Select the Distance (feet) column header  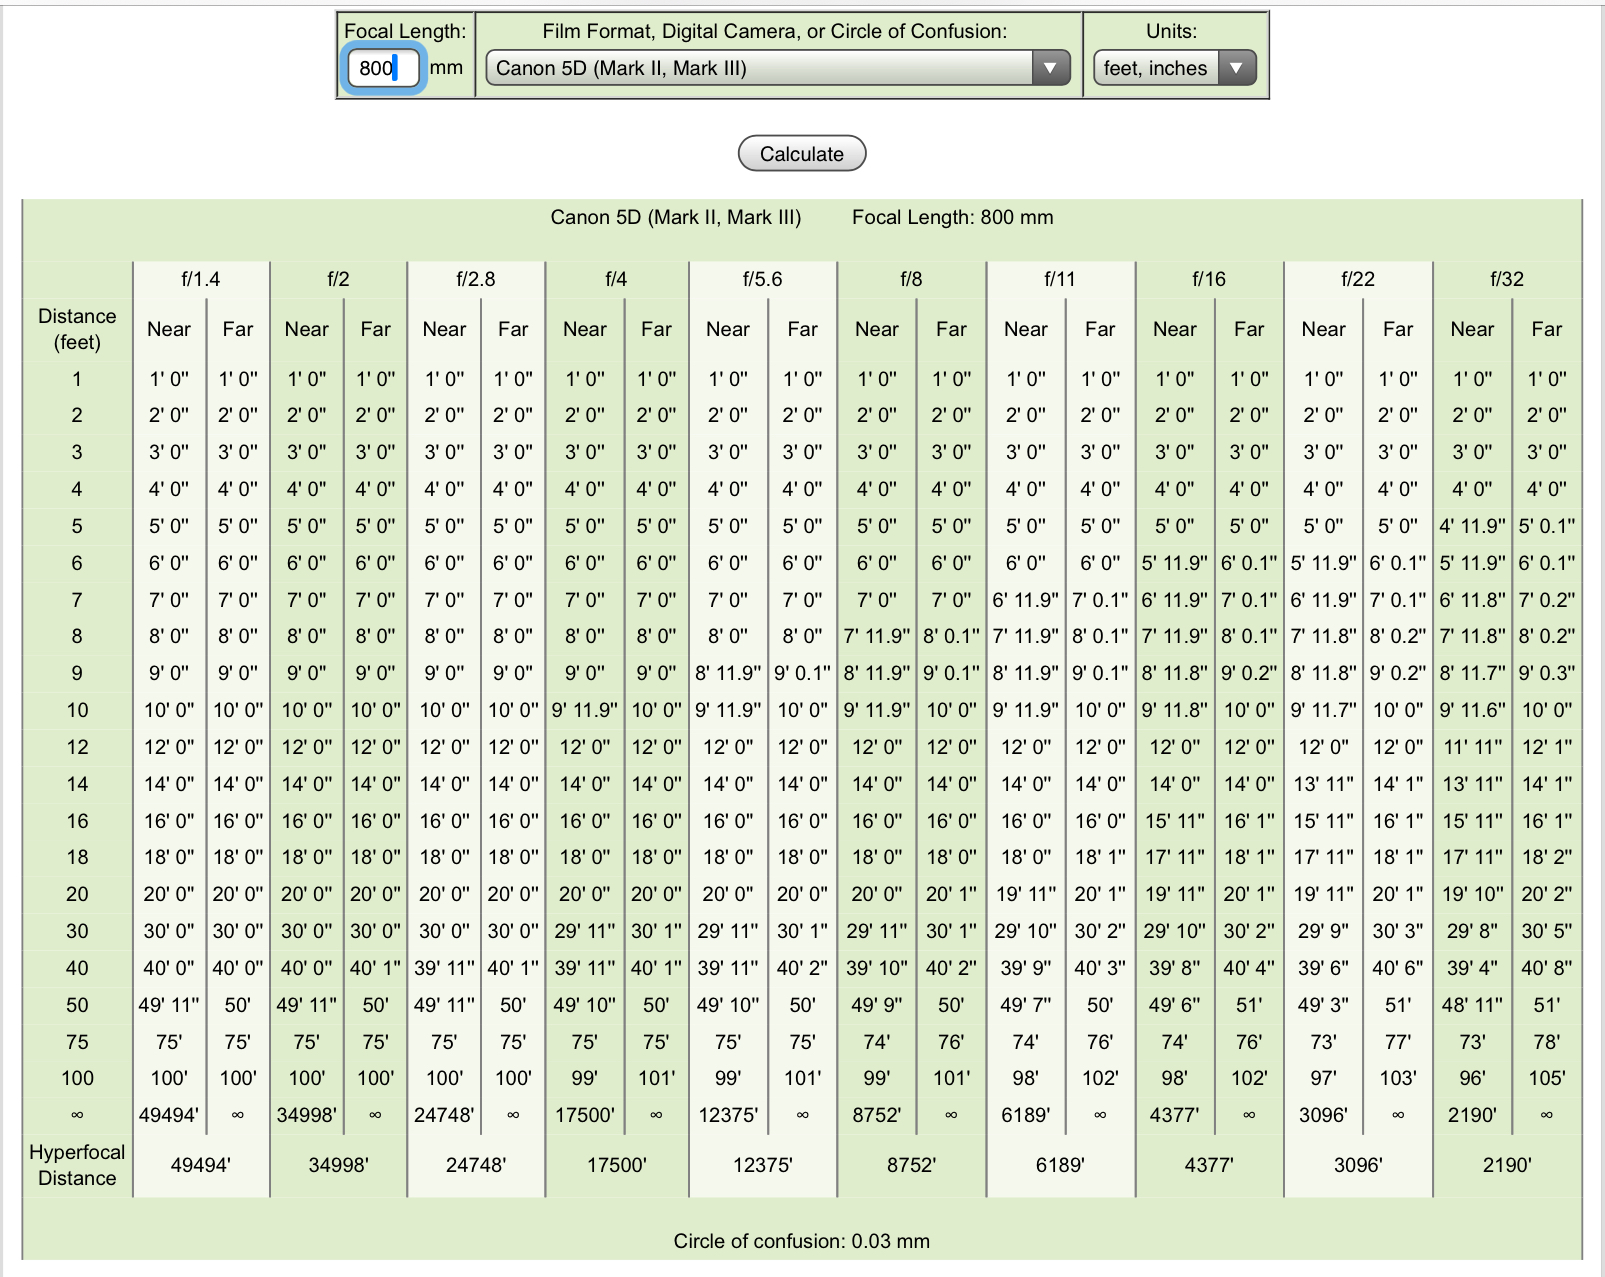pyautogui.click(x=77, y=329)
